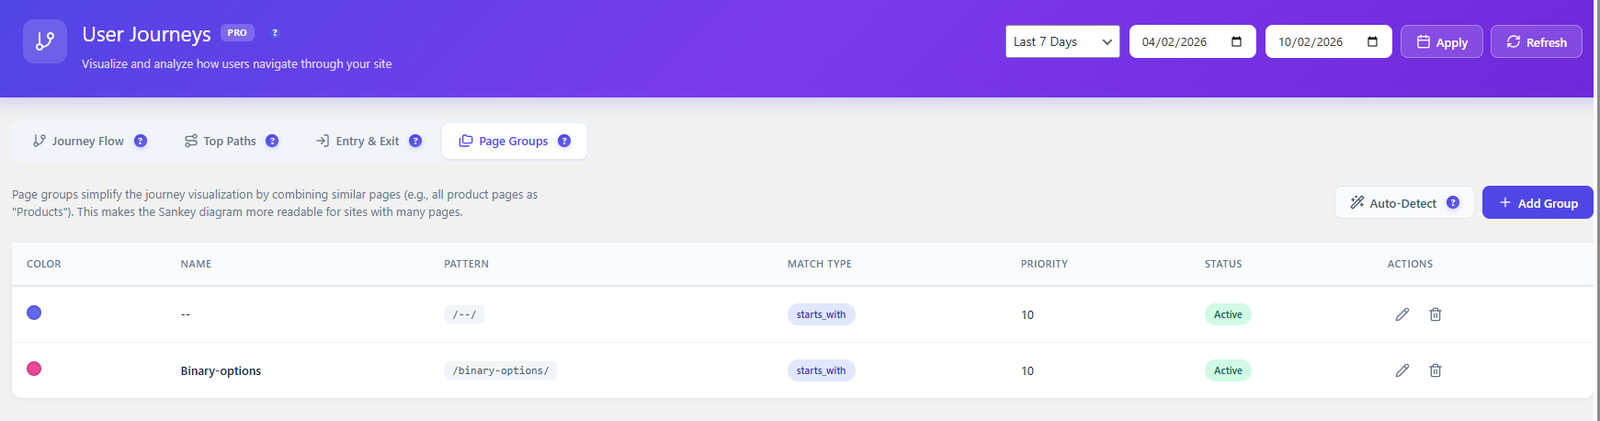The width and height of the screenshot is (1600, 421).
Task: Open calendar picker for start date 04/02/2026
Action: click(x=1236, y=42)
